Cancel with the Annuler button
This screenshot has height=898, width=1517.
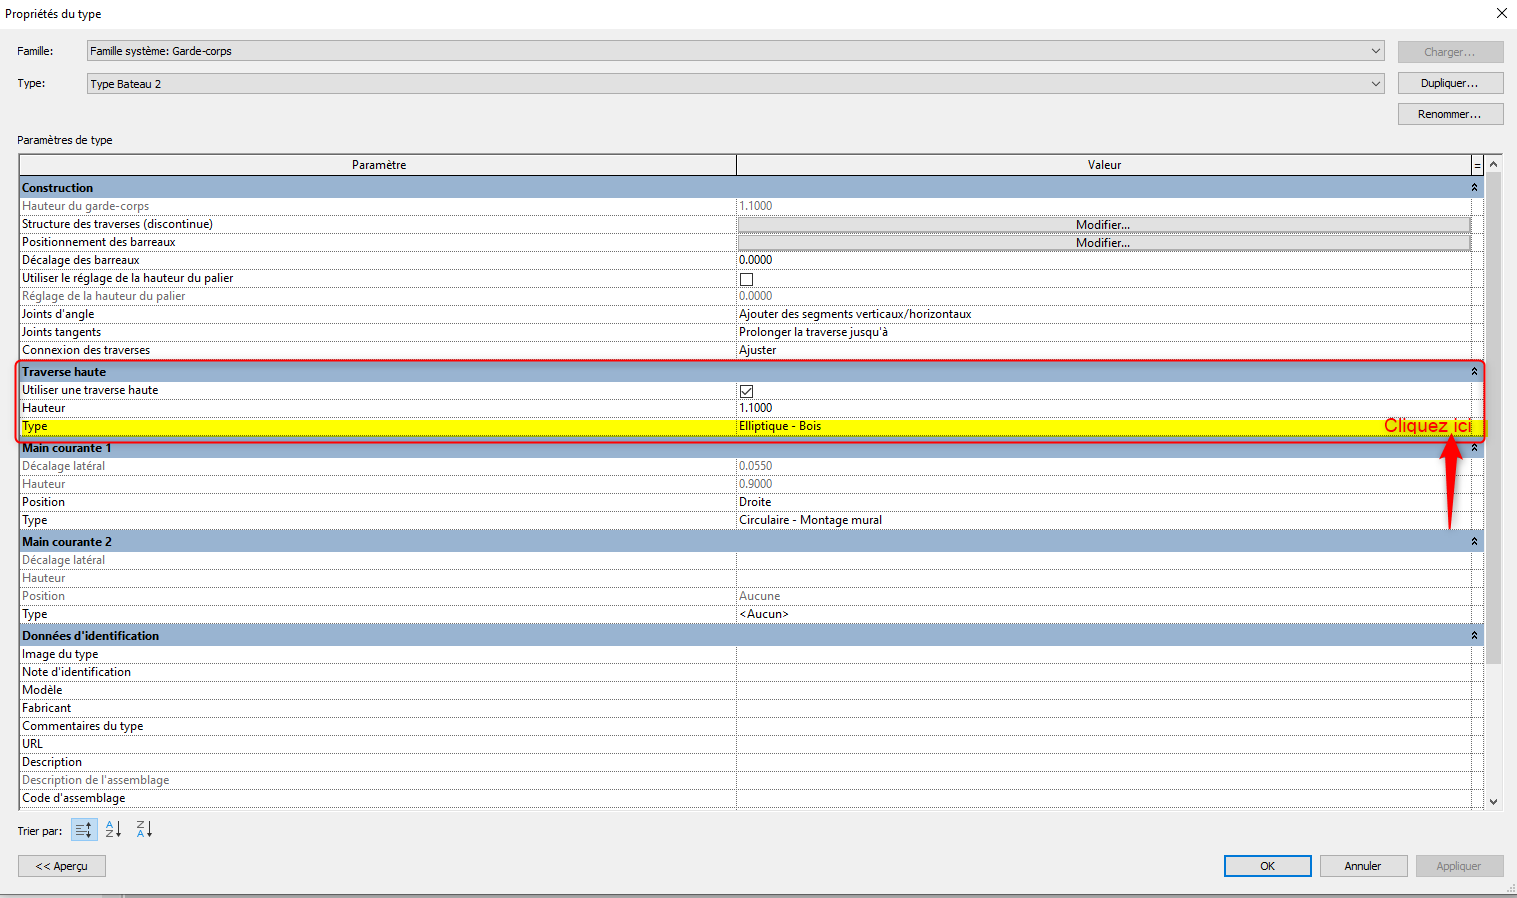[1363, 866]
